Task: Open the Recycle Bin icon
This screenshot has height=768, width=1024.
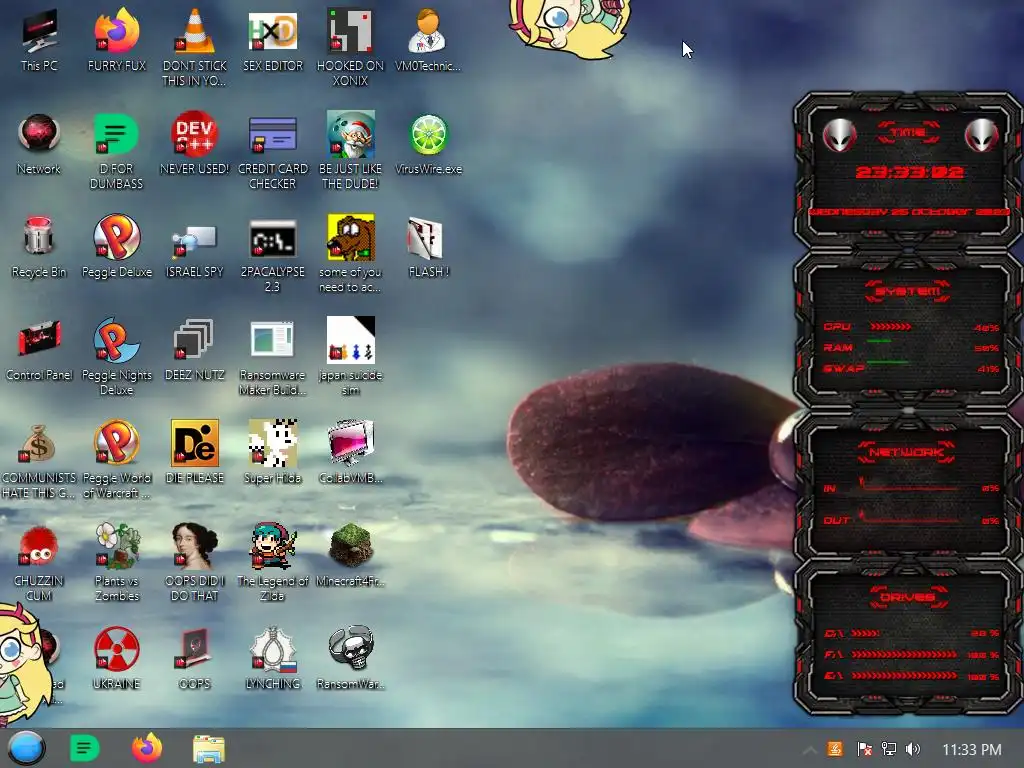Action: tap(39, 247)
